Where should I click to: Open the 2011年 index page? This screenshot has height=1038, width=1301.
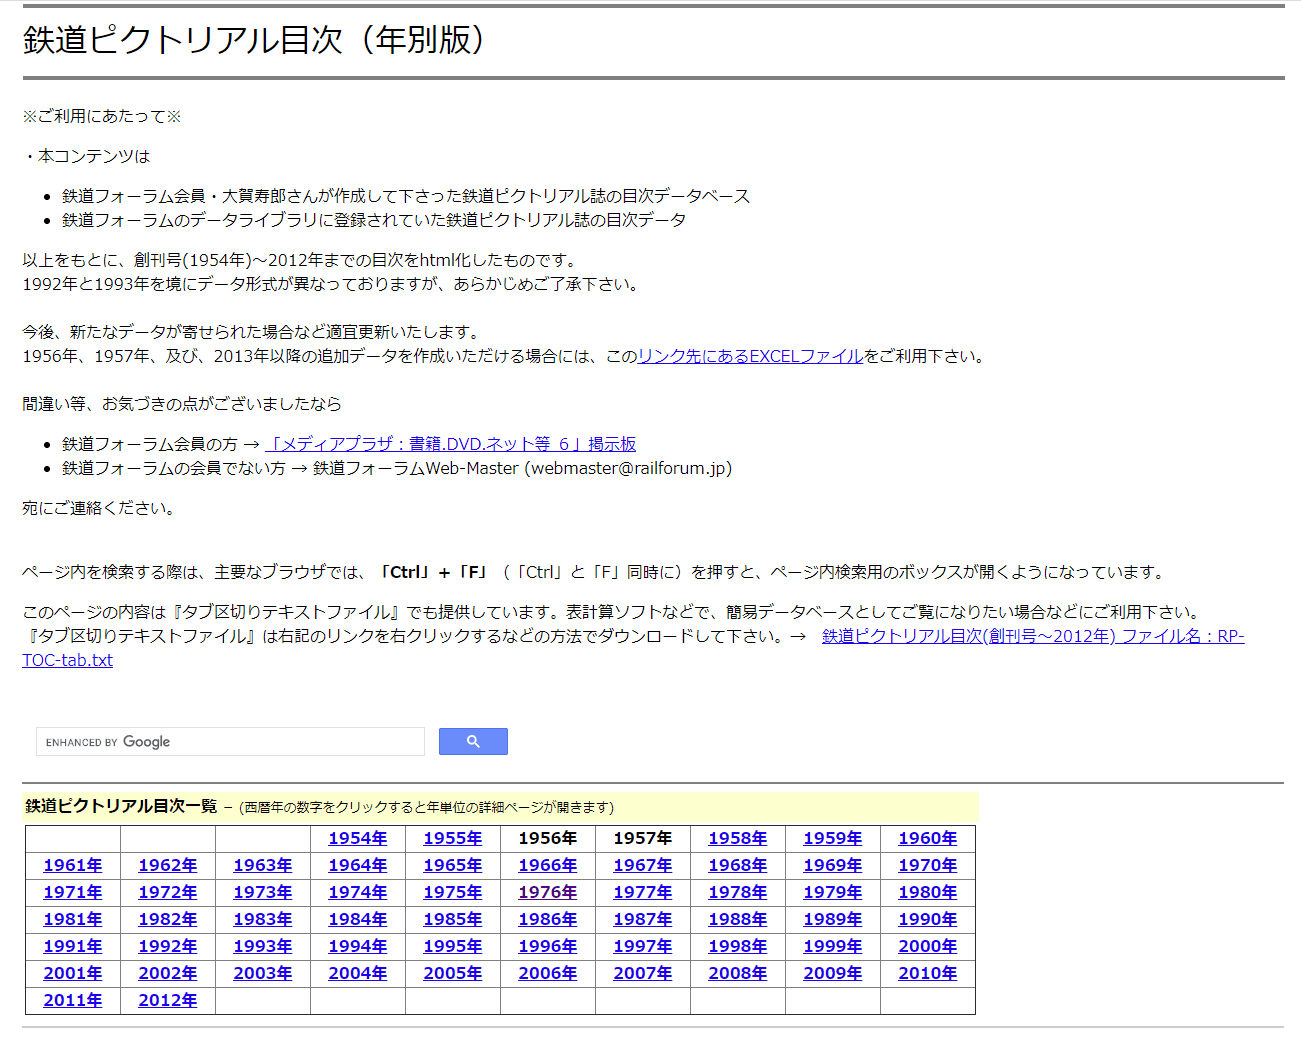click(x=73, y=1000)
